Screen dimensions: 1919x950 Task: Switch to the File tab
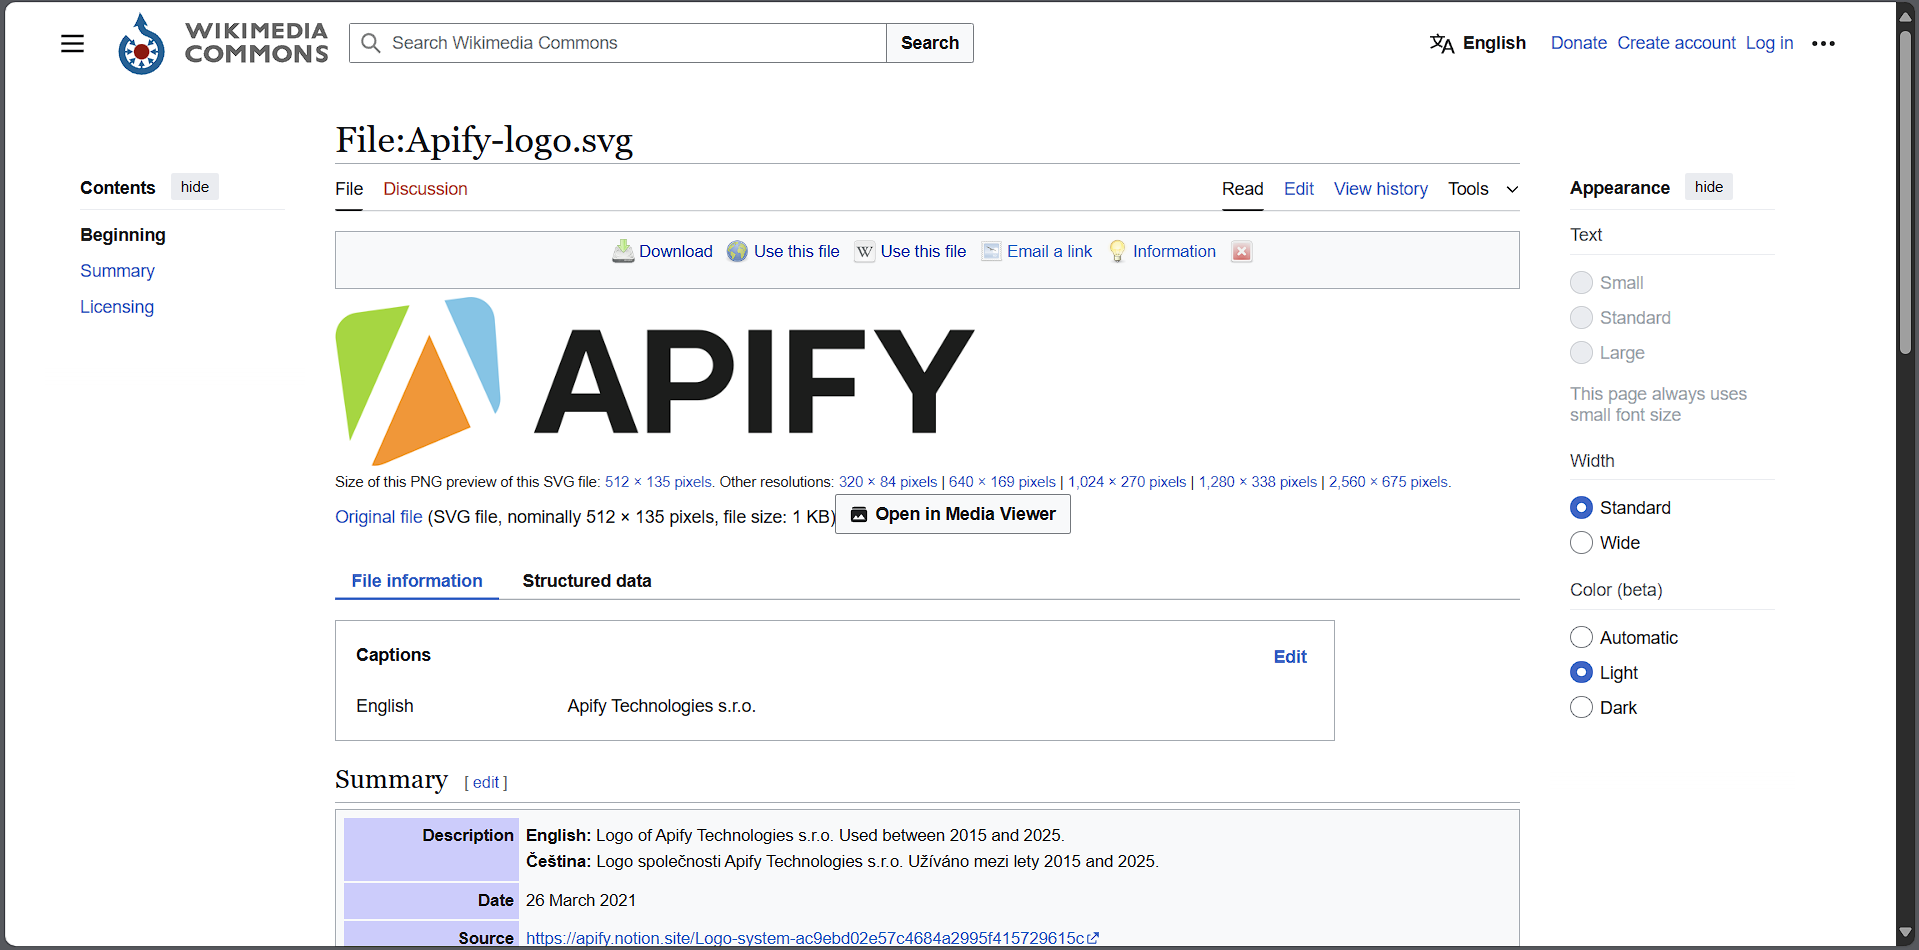coord(349,189)
